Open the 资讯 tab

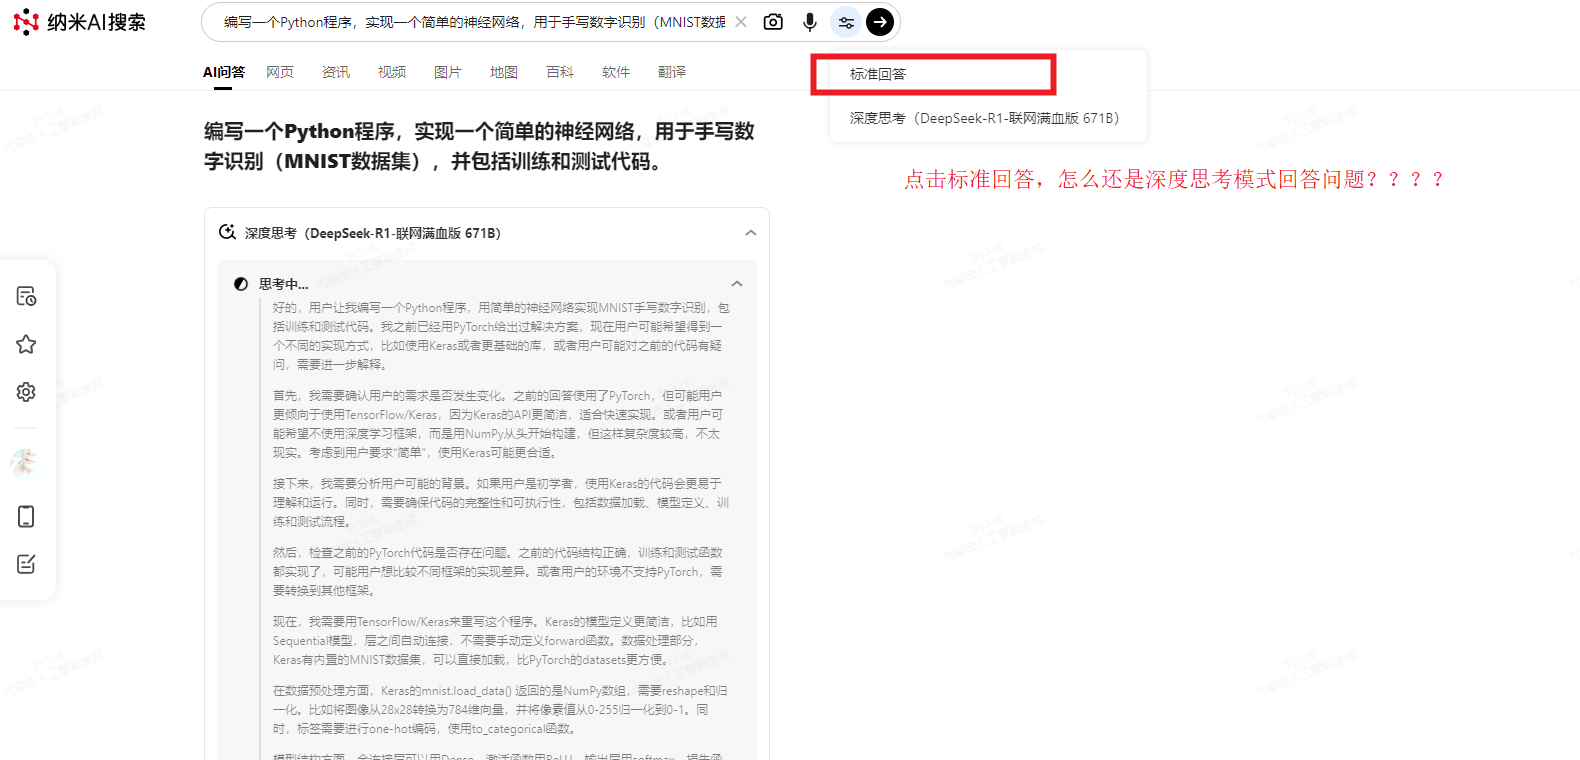click(336, 72)
